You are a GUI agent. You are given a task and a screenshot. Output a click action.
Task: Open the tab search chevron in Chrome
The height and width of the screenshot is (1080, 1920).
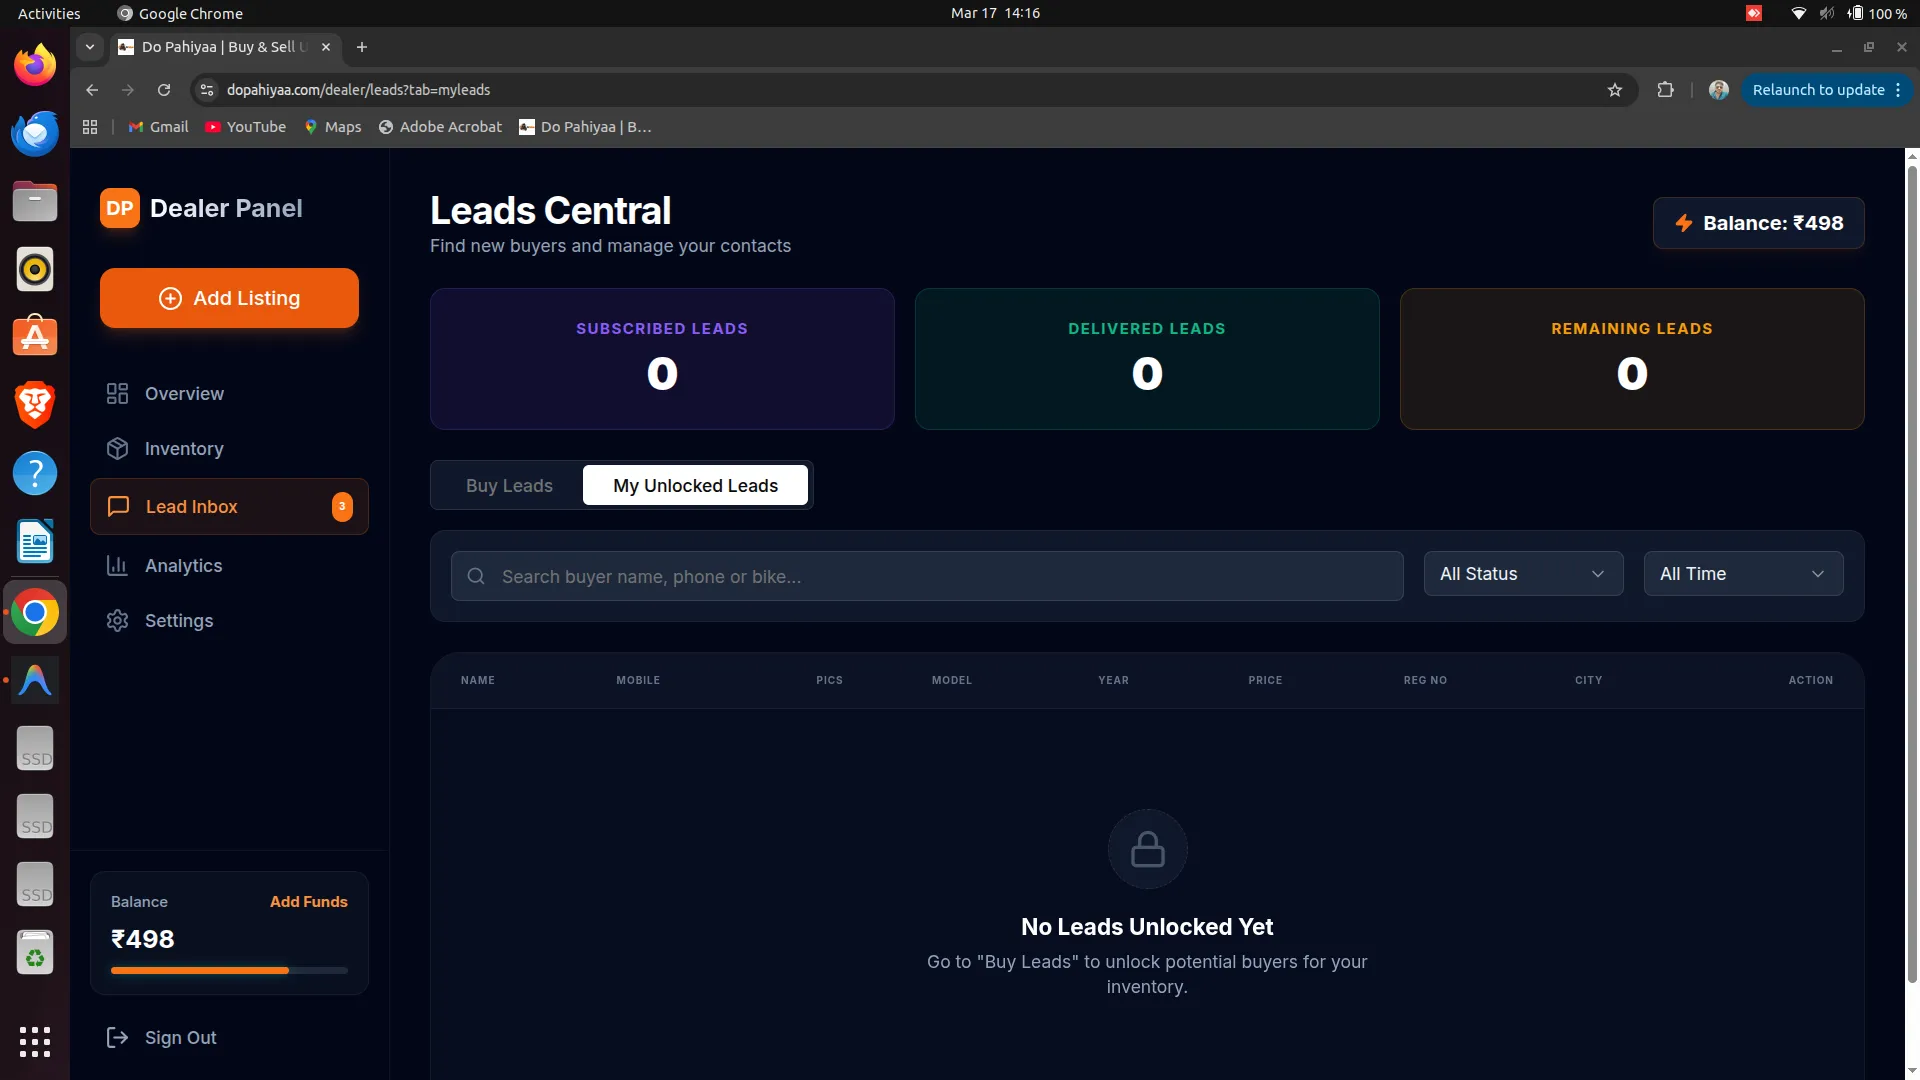coord(89,47)
